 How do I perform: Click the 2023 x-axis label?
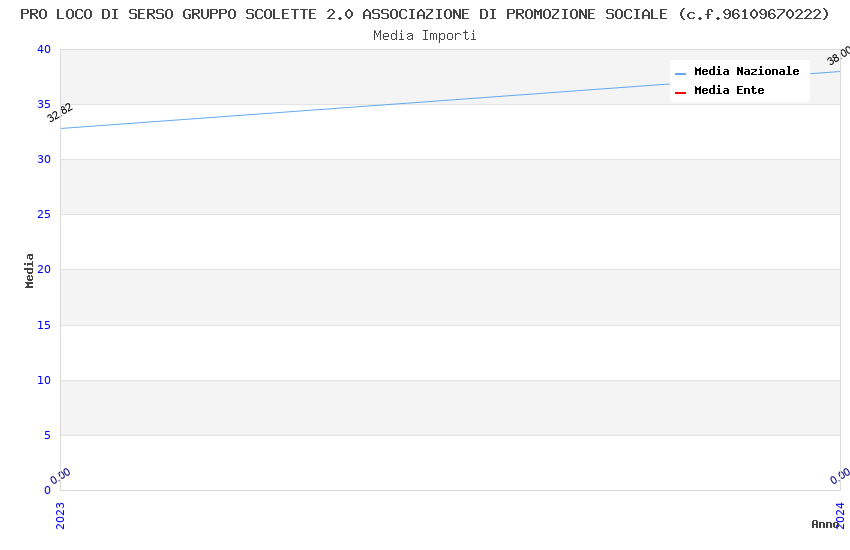coord(60,515)
